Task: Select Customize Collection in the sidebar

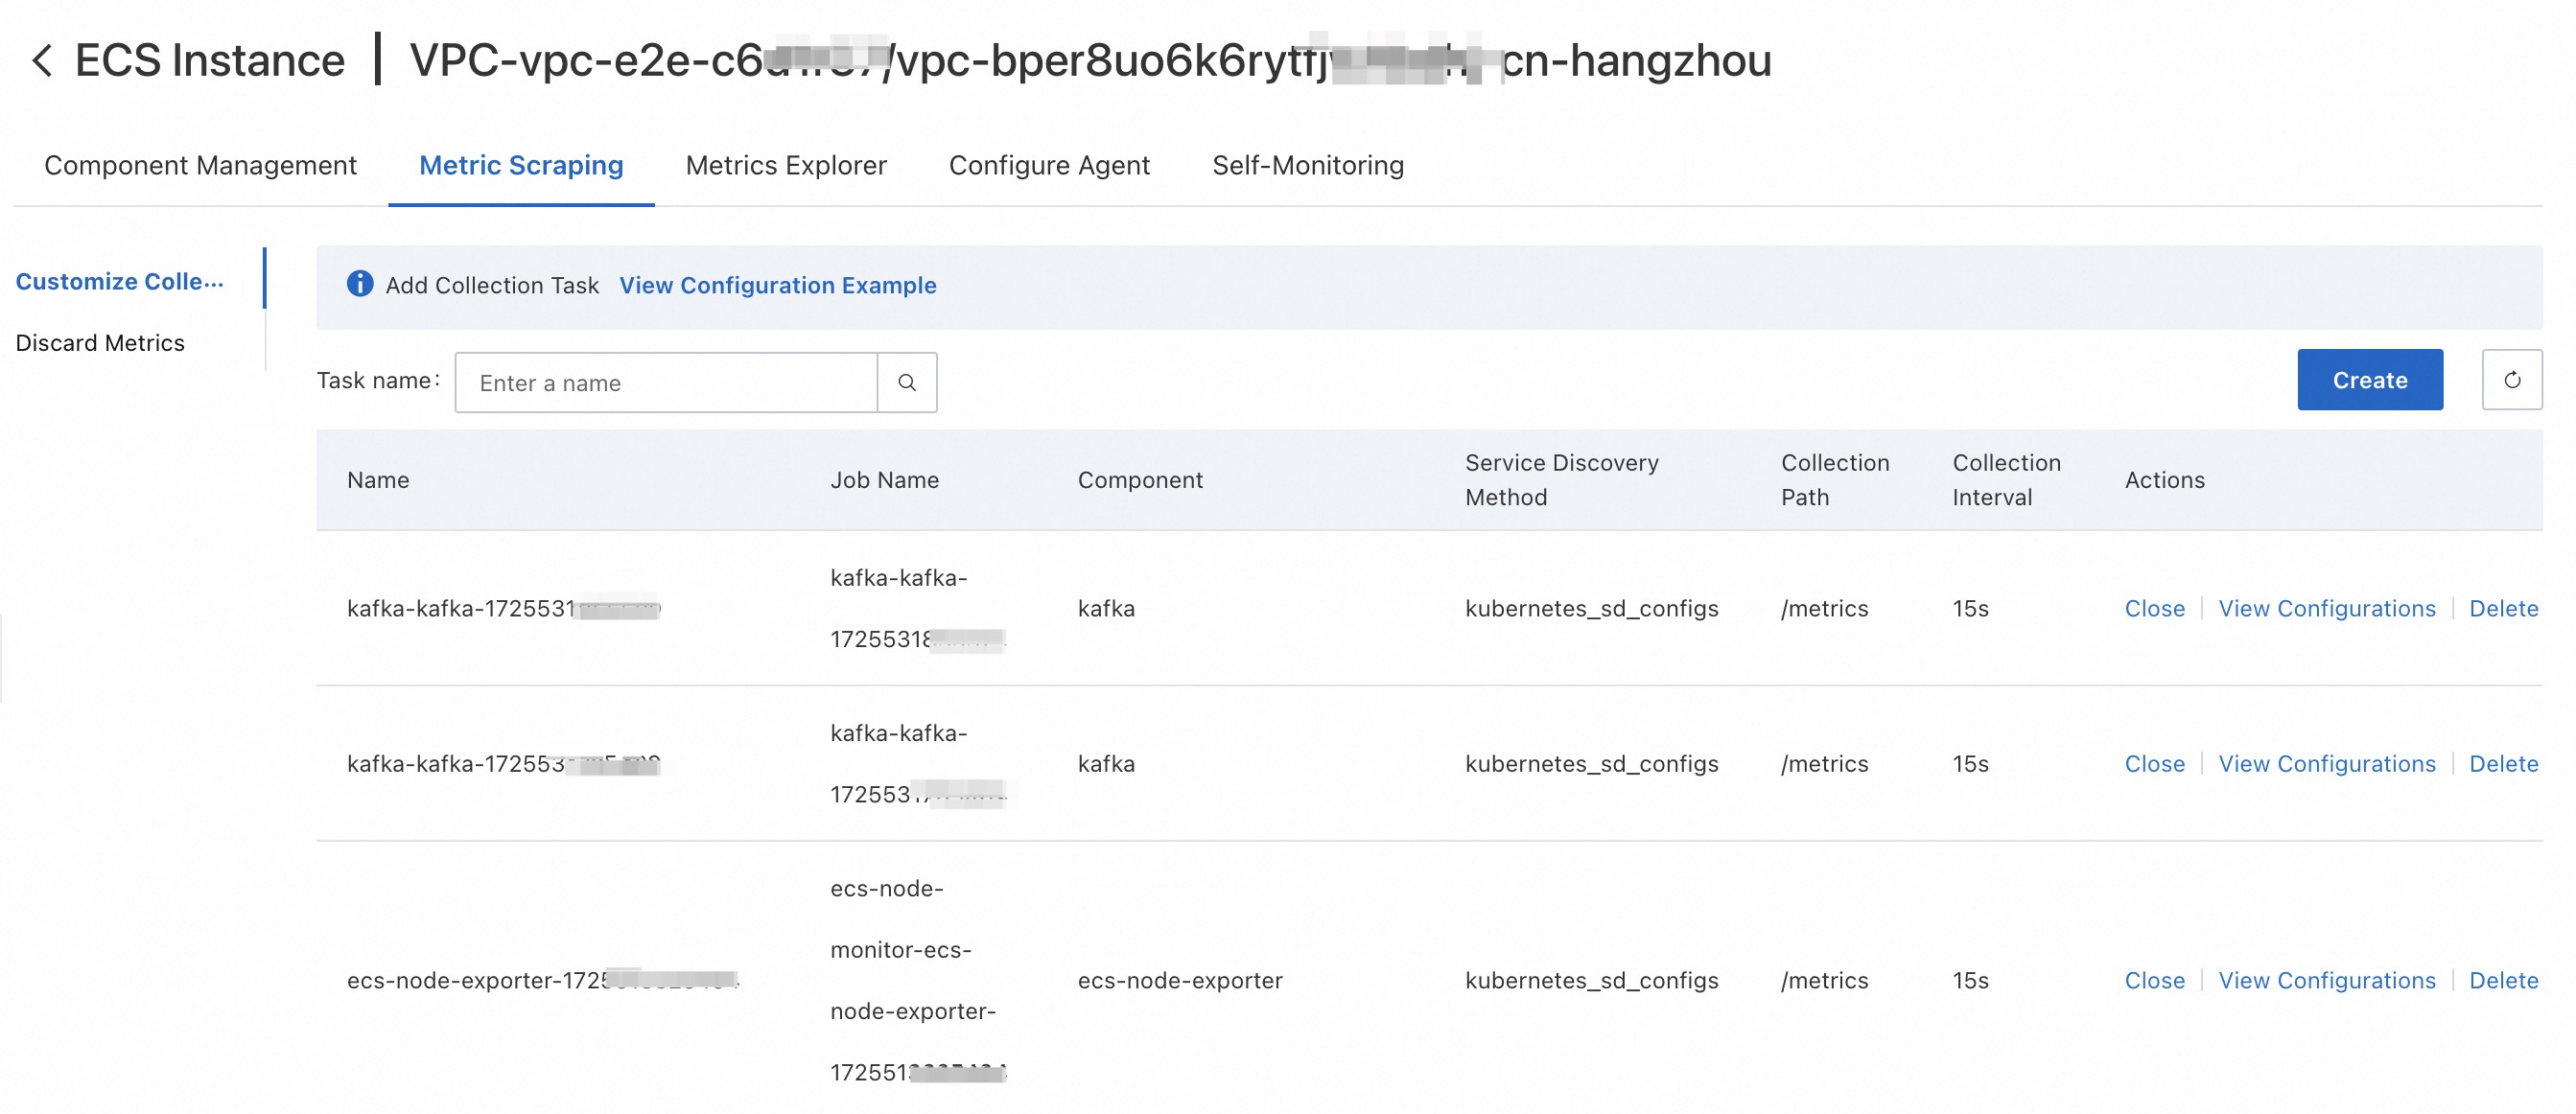Action: 119,282
